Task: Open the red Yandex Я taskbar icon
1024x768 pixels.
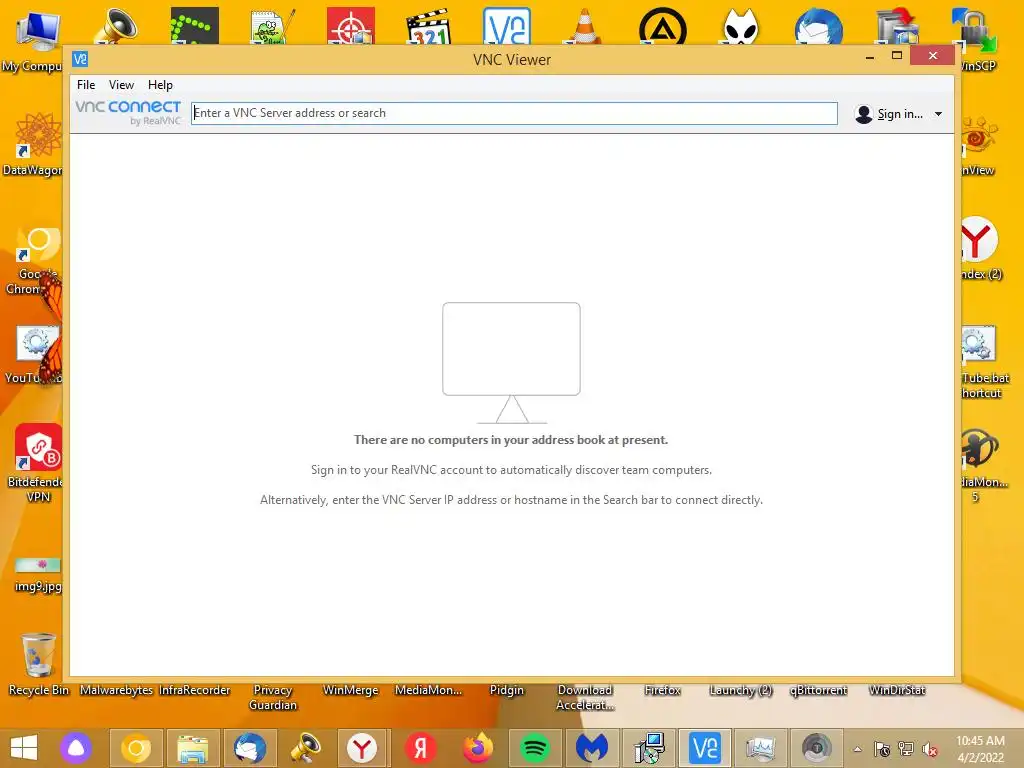Action: (420, 748)
